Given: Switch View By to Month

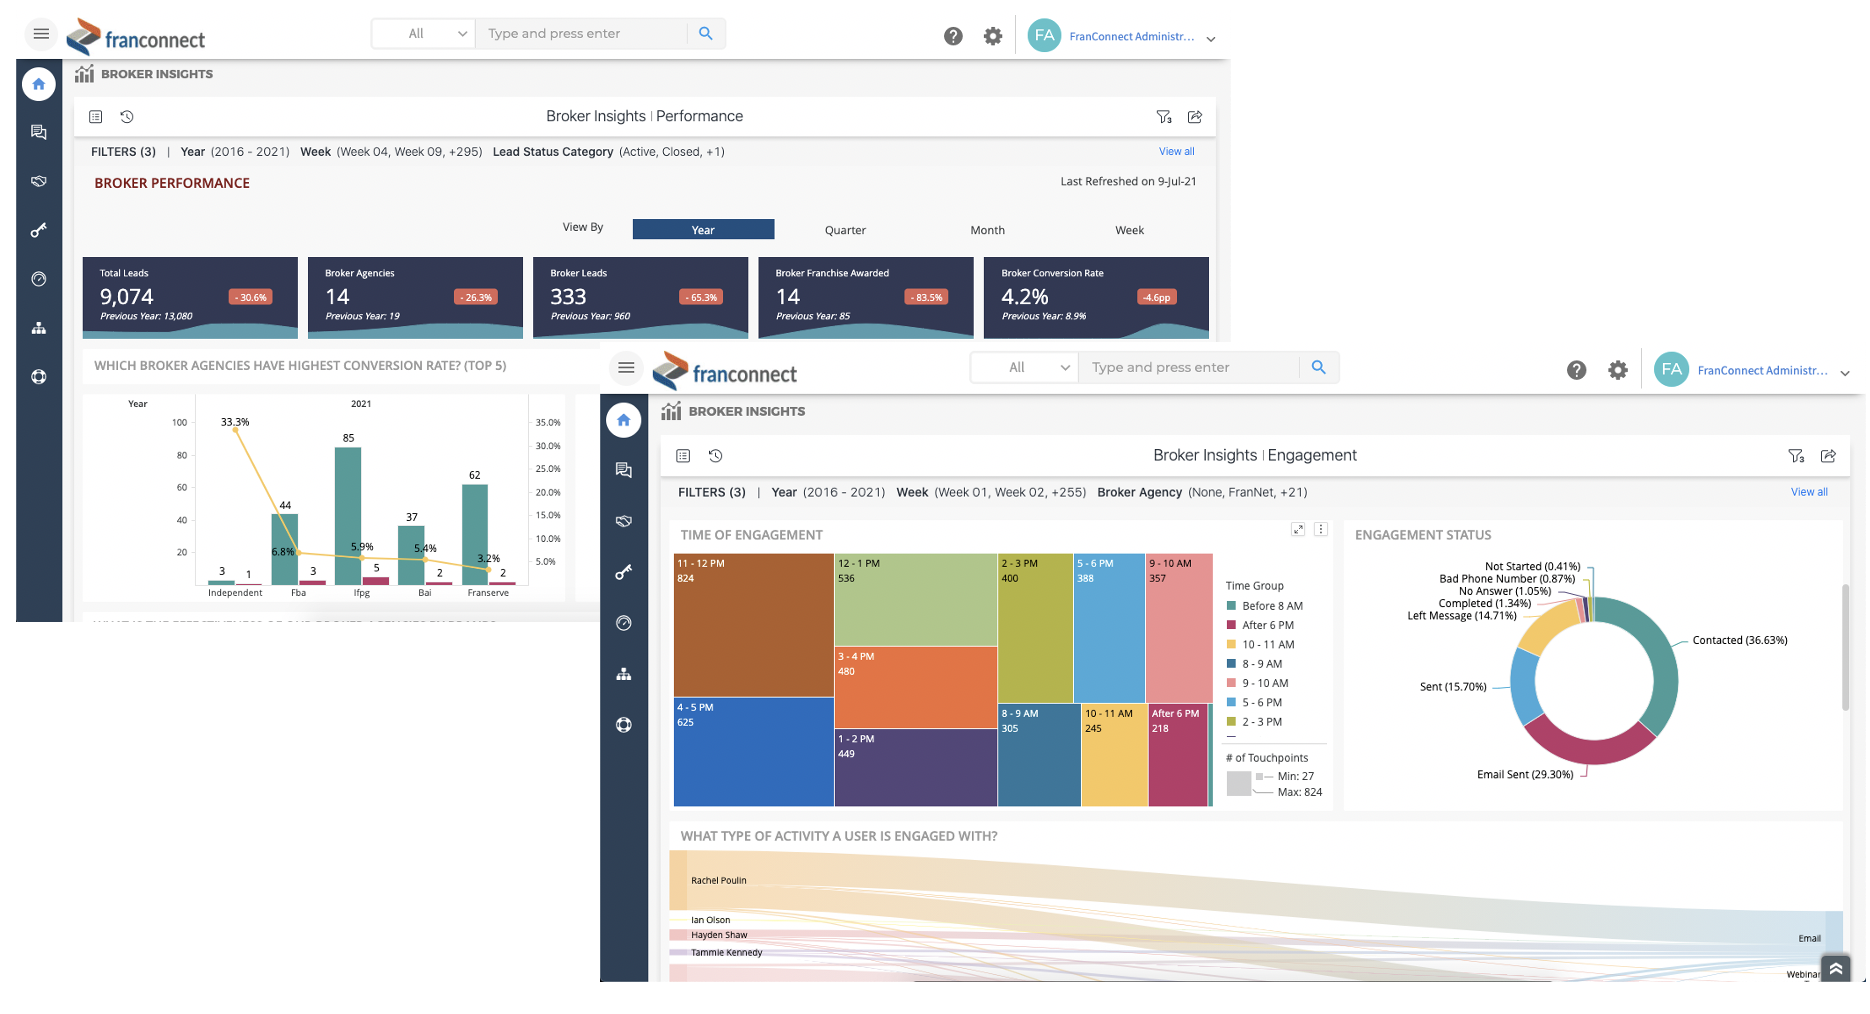Looking at the screenshot, I should point(987,230).
